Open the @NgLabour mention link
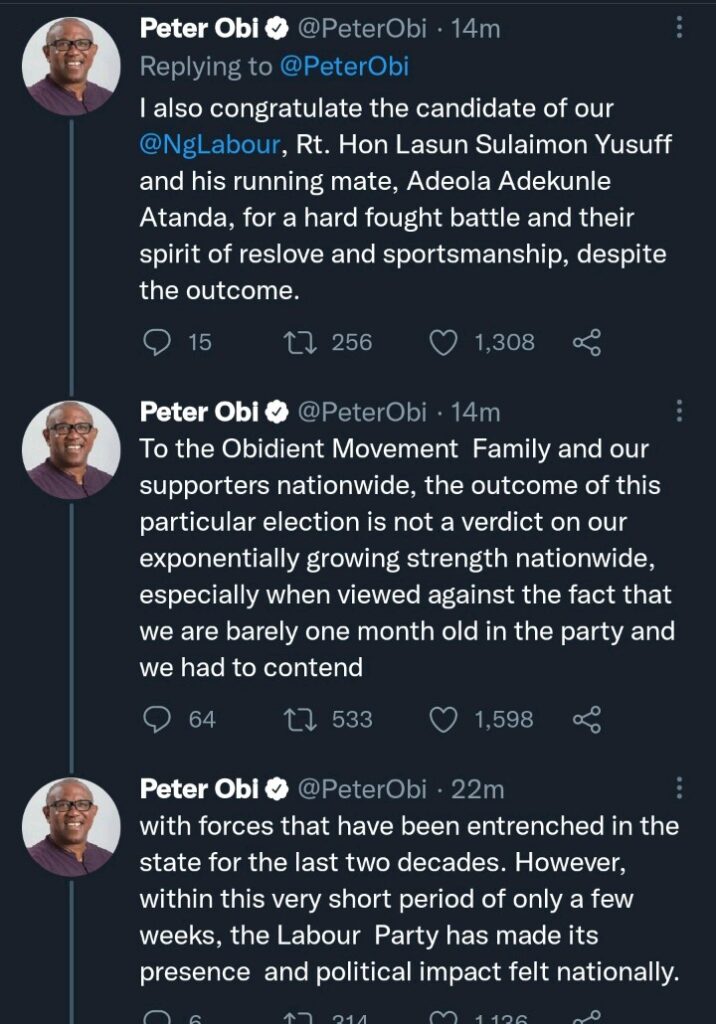716x1024 pixels. [210, 144]
